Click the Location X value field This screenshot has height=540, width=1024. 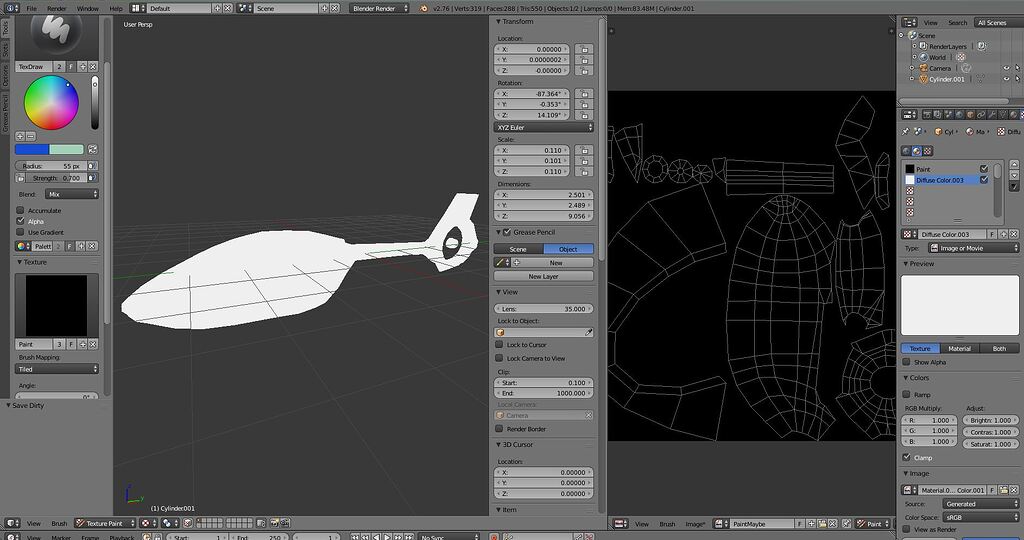532,49
